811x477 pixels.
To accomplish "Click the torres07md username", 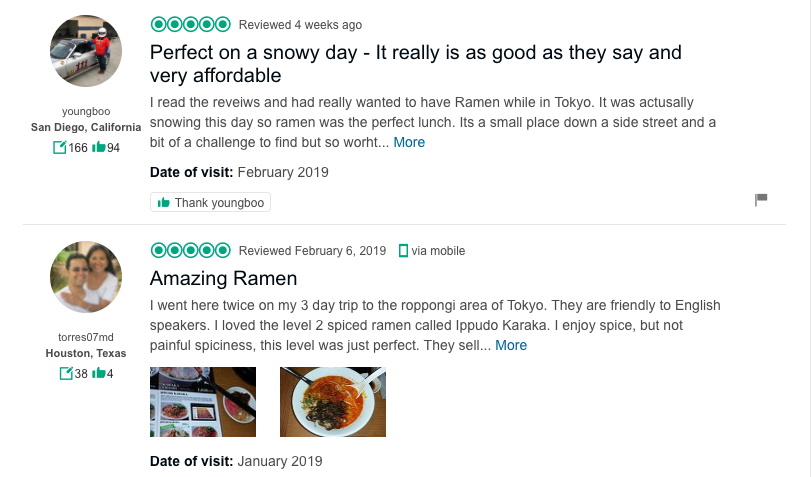I will [x=86, y=337].
